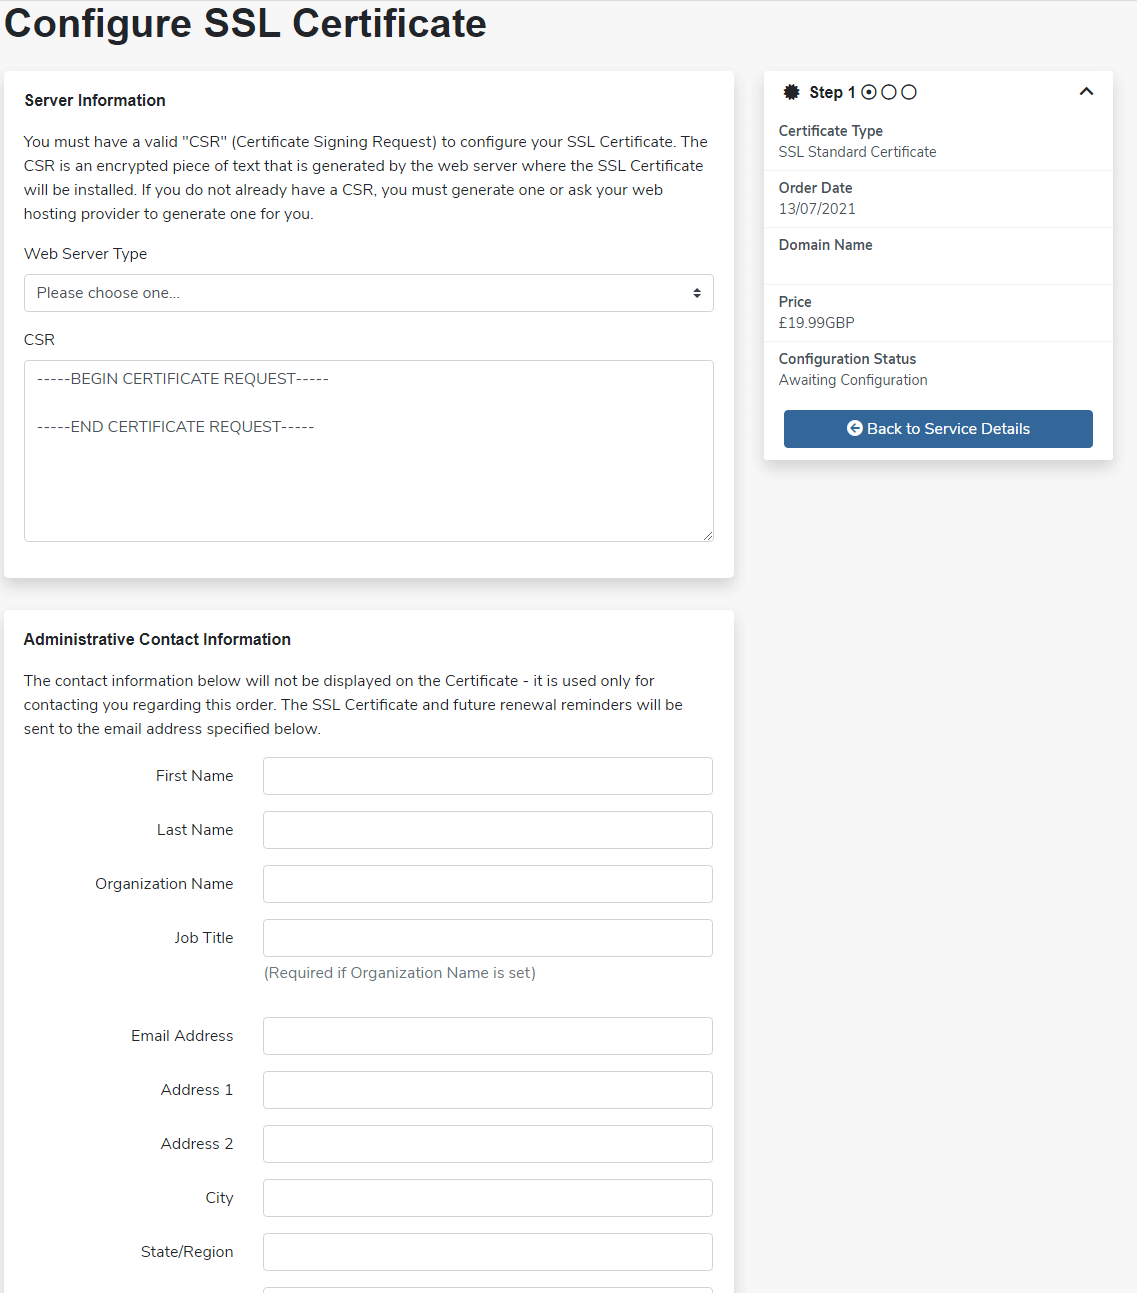Viewport: 1137px width, 1293px height.
Task: Click the stepper arrows on the server type selector
Action: pos(697,292)
